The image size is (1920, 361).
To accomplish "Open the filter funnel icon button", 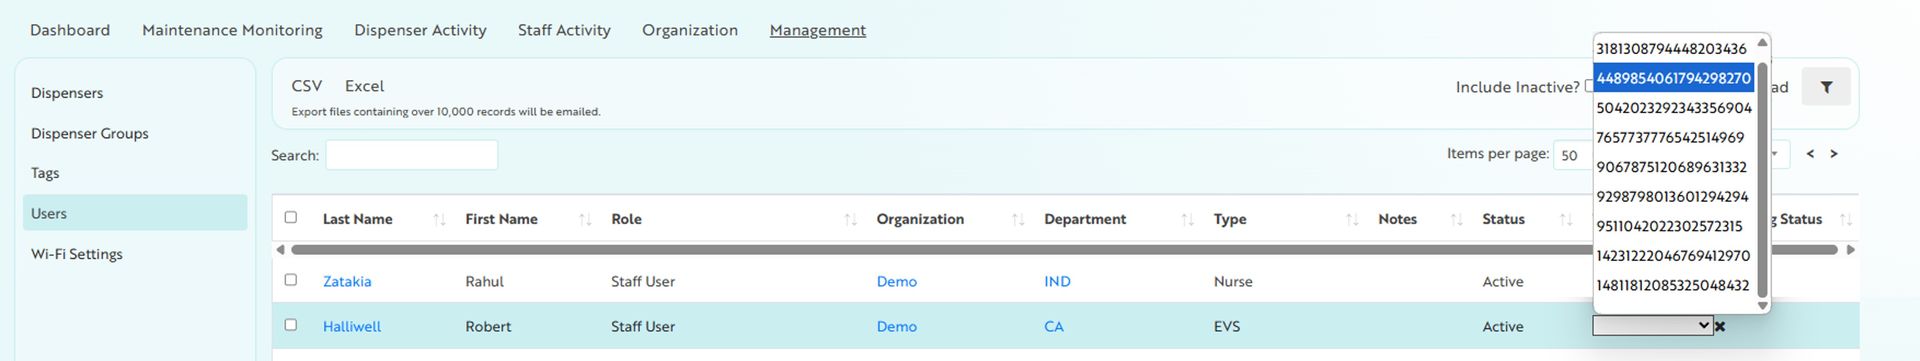I will (1826, 87).
